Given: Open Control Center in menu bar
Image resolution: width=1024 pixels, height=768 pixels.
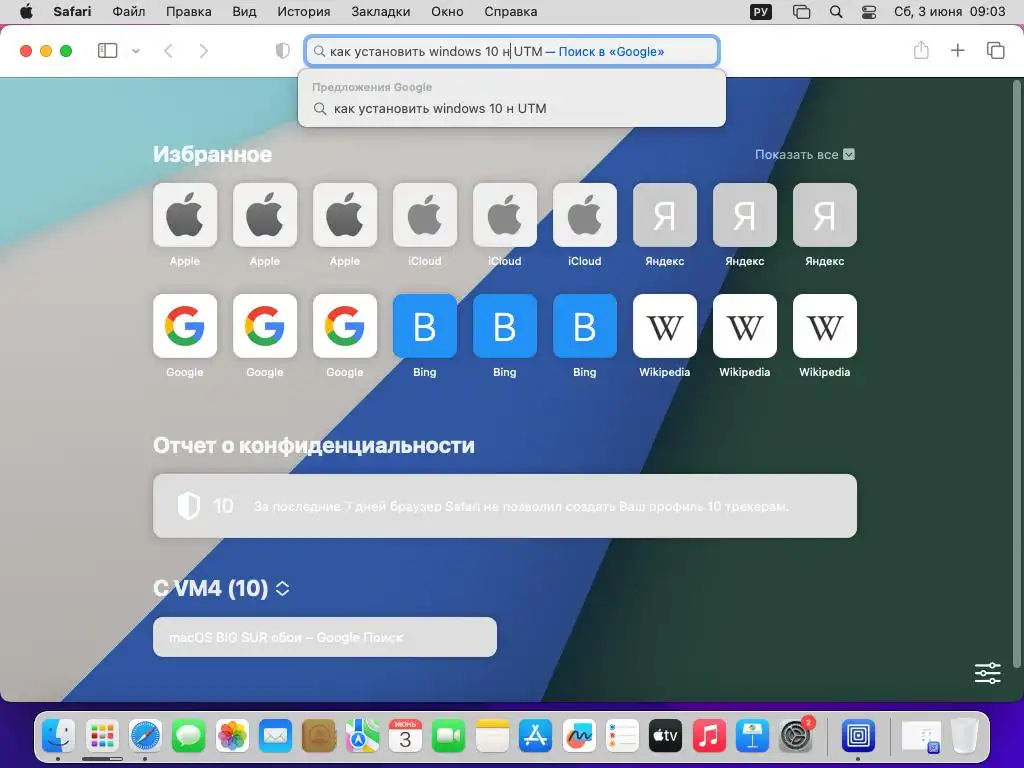Looking at the screenshot, I should point(869,12).
